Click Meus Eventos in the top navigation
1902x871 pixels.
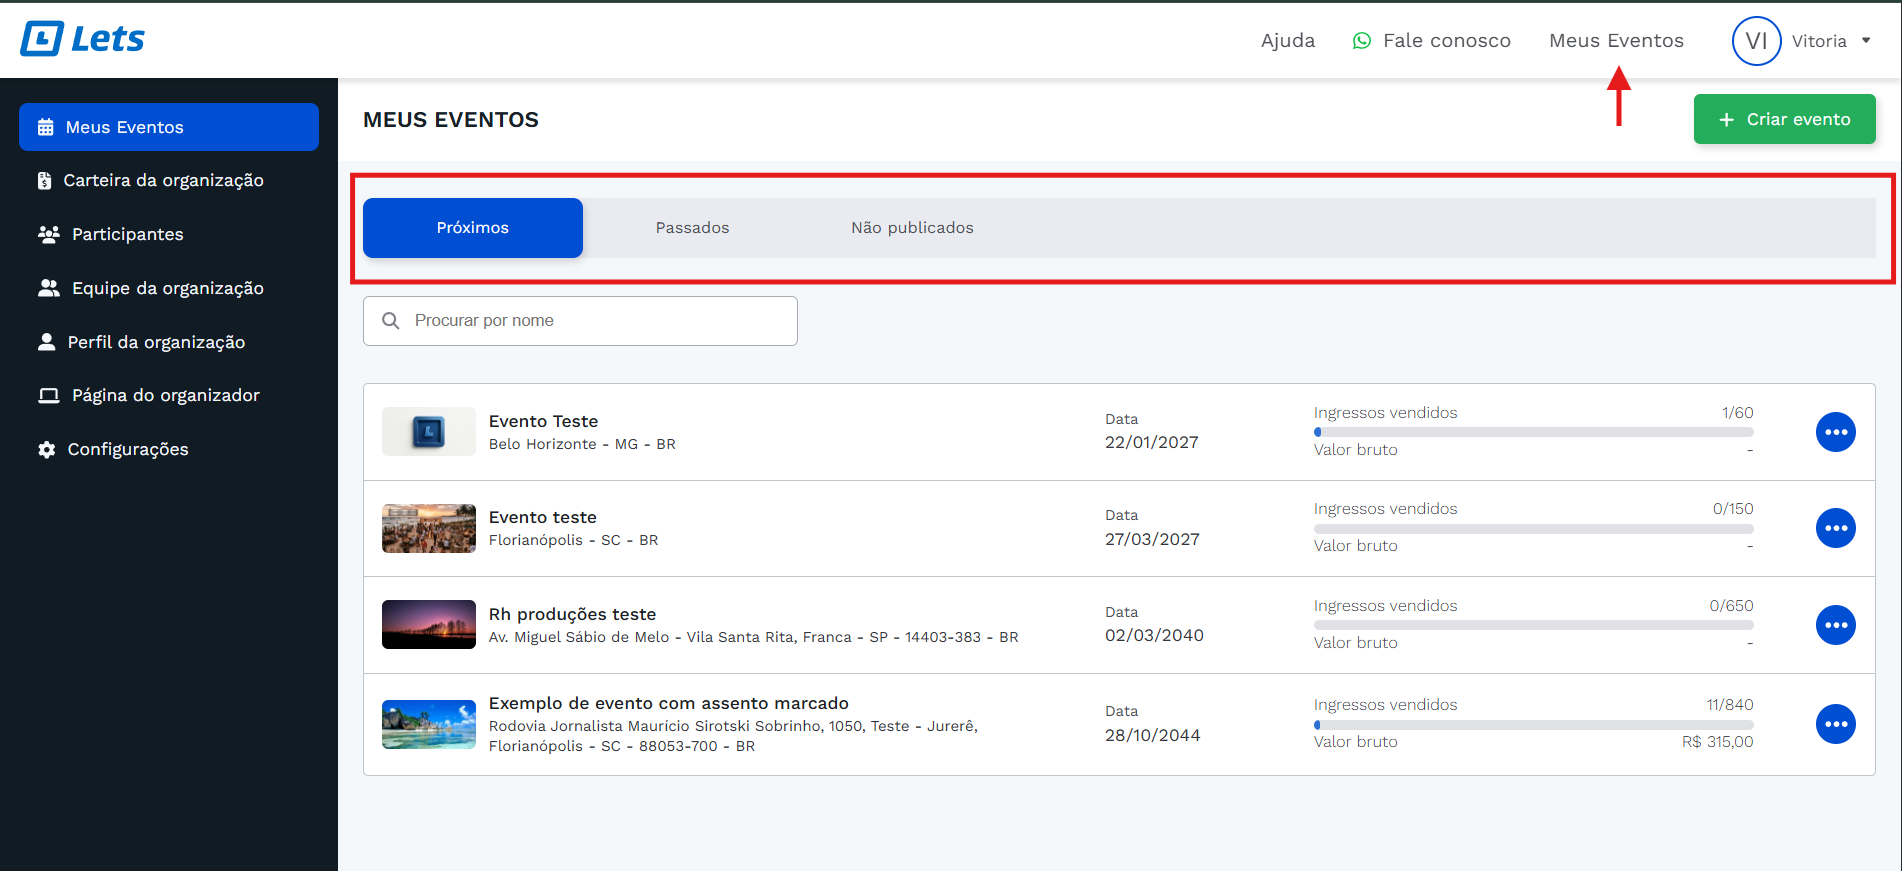(1616, 41)
